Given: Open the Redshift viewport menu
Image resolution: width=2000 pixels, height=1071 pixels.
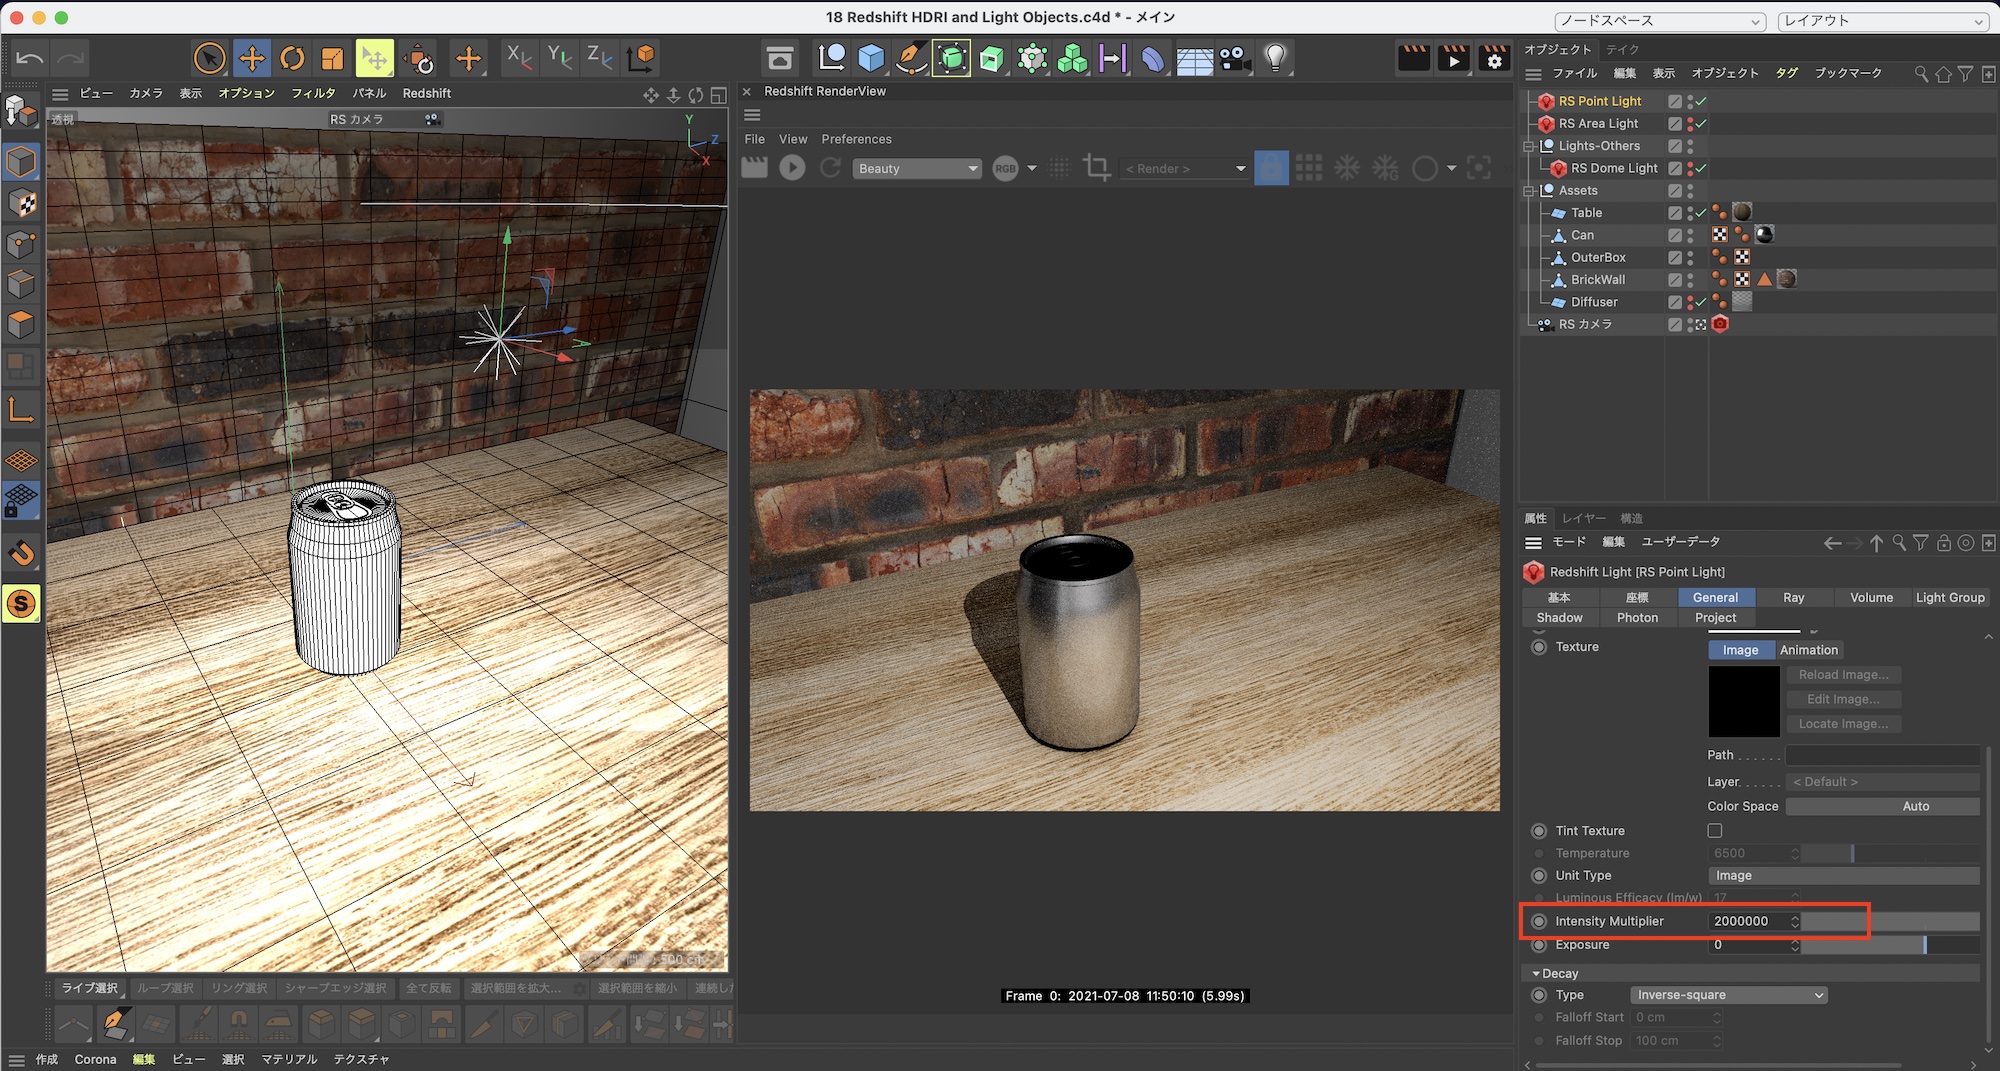Looking at the screenshot, I should [426, 93].
